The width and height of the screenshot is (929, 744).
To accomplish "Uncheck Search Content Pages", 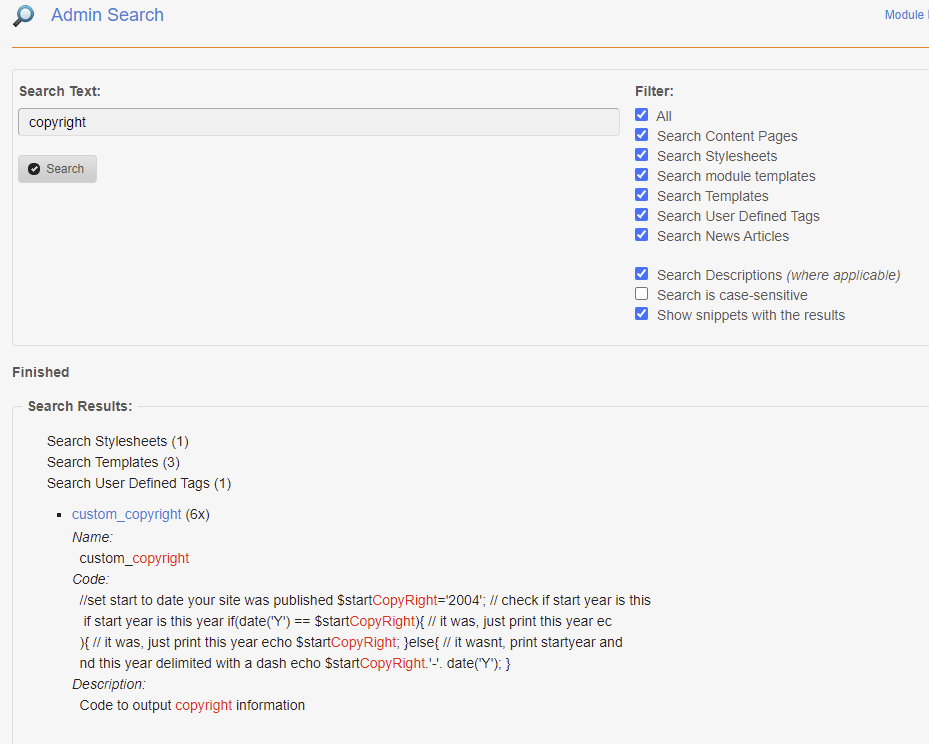I will [x=642, y=135].
